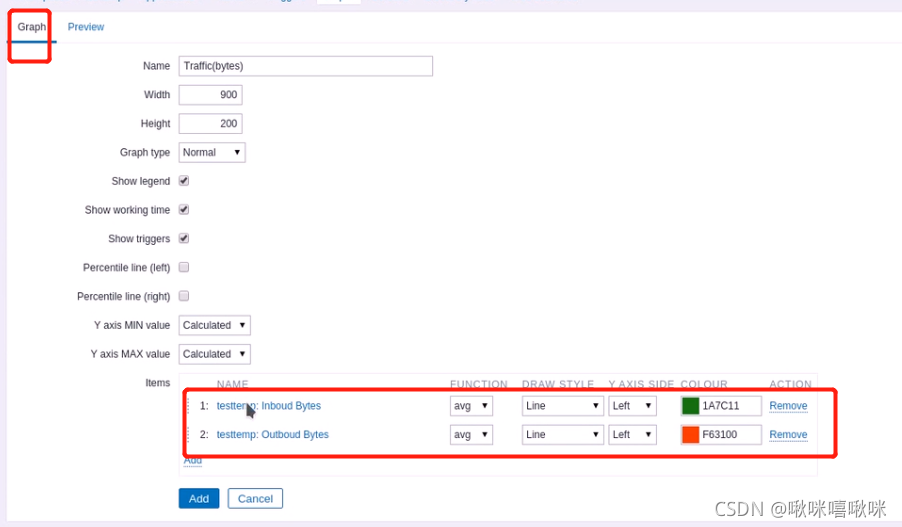Viewport: 902px width, 527px height.
Task: Open draw style dropdown for Inboud Bytes
Action: (563, 406)
